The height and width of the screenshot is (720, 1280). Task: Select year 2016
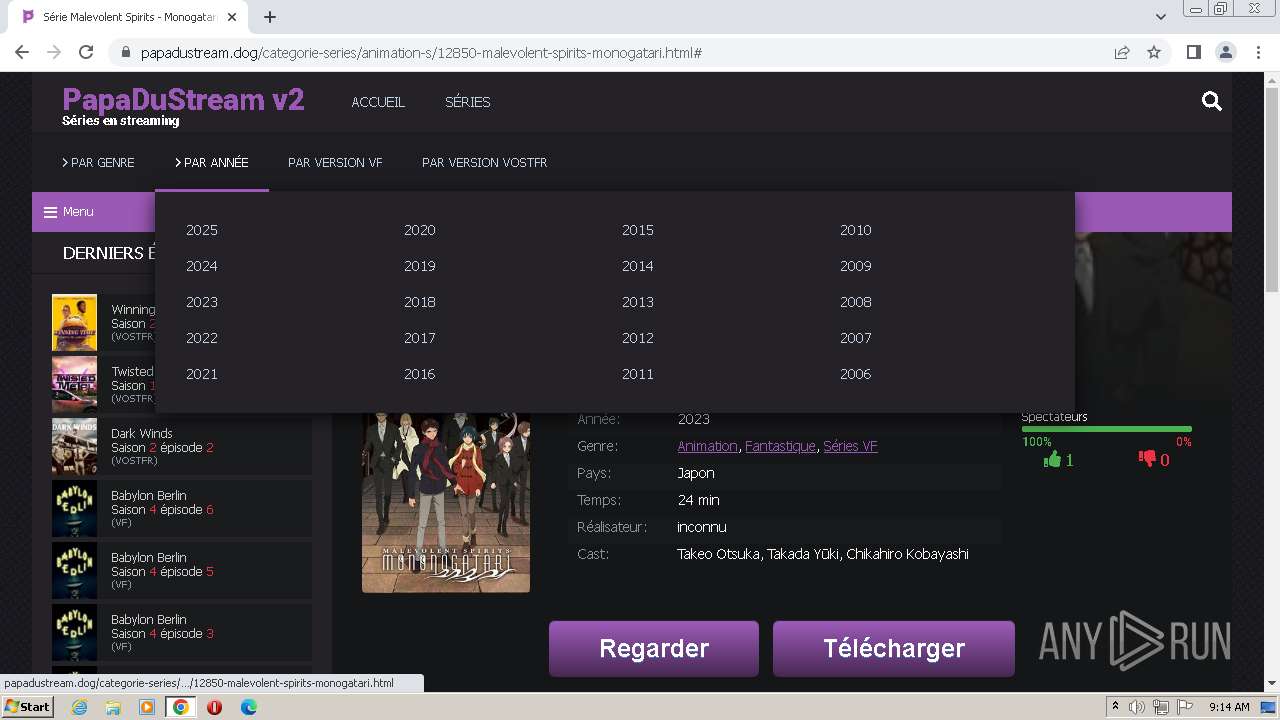(x=419, y=374)
